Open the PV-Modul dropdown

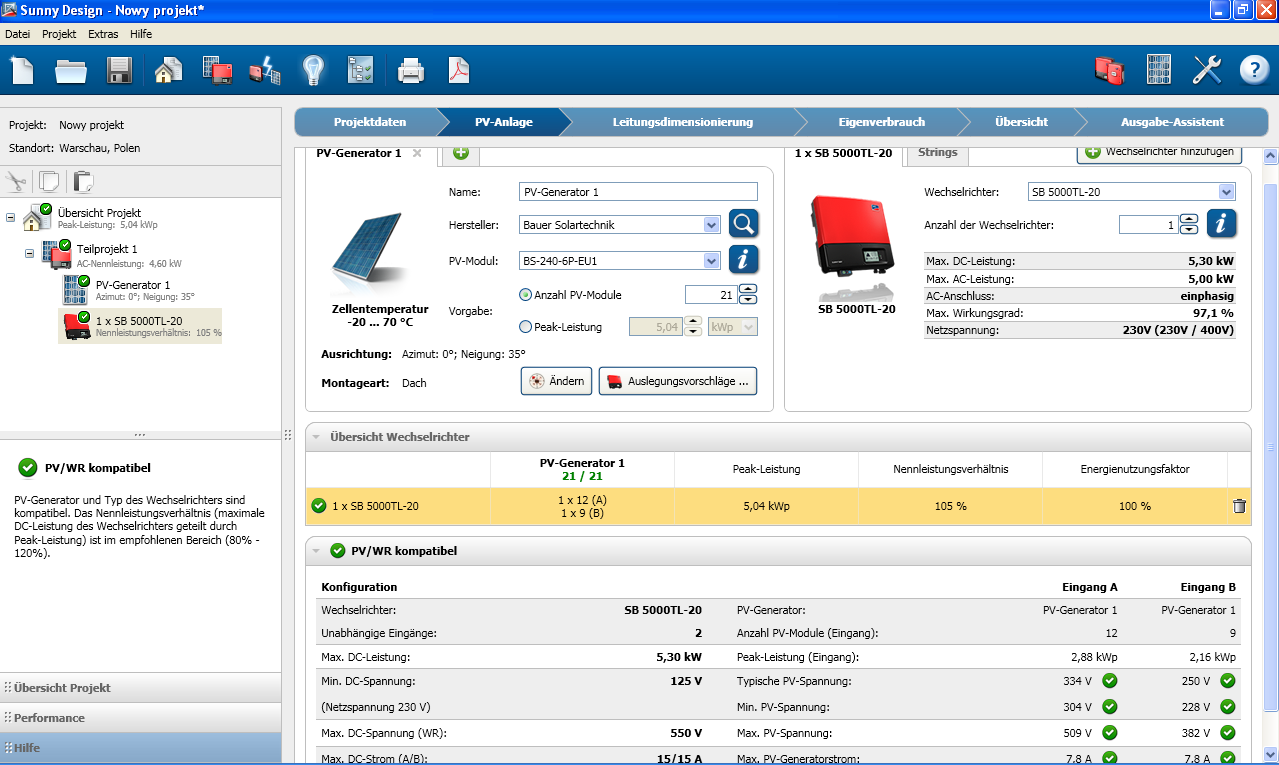tap(711, 261)
